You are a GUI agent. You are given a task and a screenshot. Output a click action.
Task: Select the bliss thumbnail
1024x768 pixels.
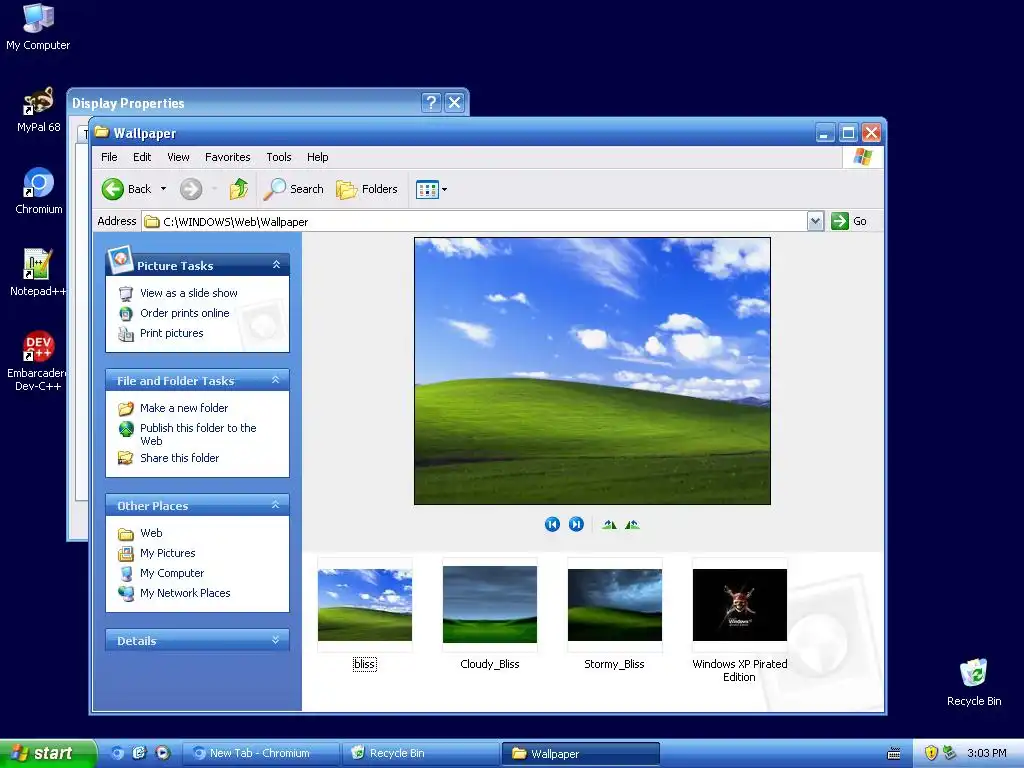click(365, 605)
